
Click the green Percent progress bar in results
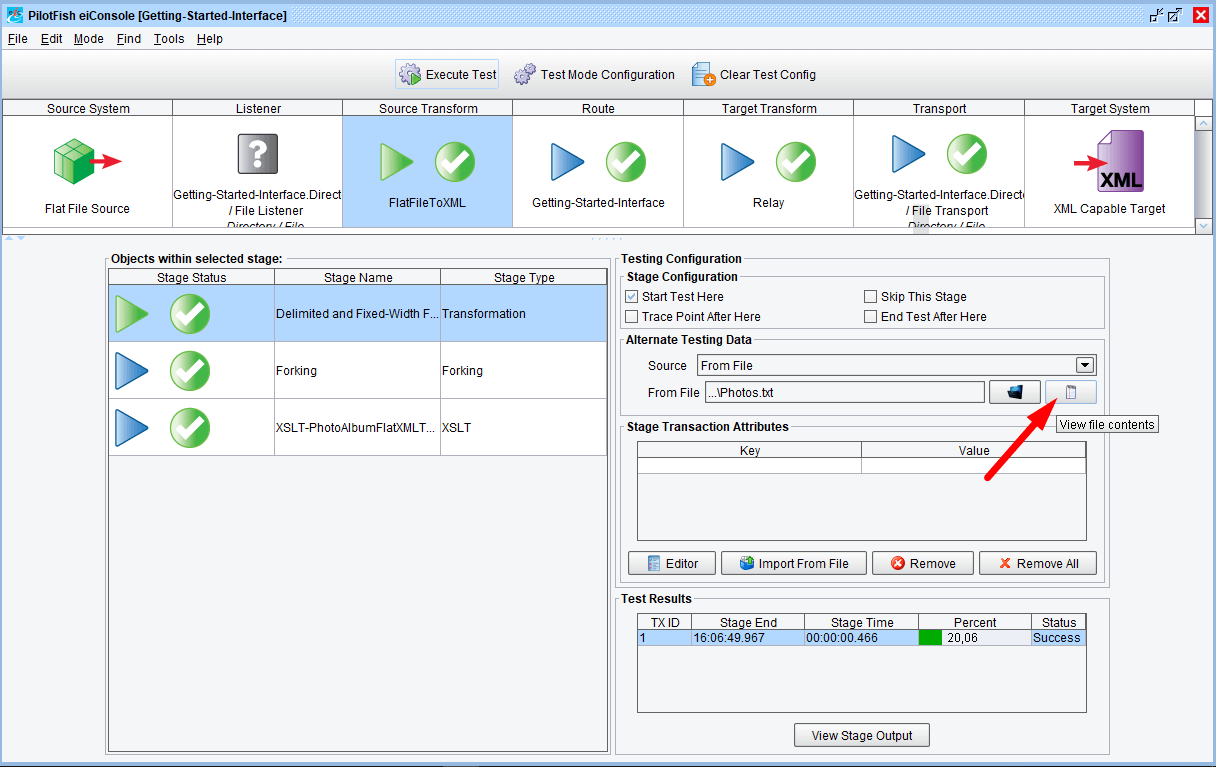930,638
